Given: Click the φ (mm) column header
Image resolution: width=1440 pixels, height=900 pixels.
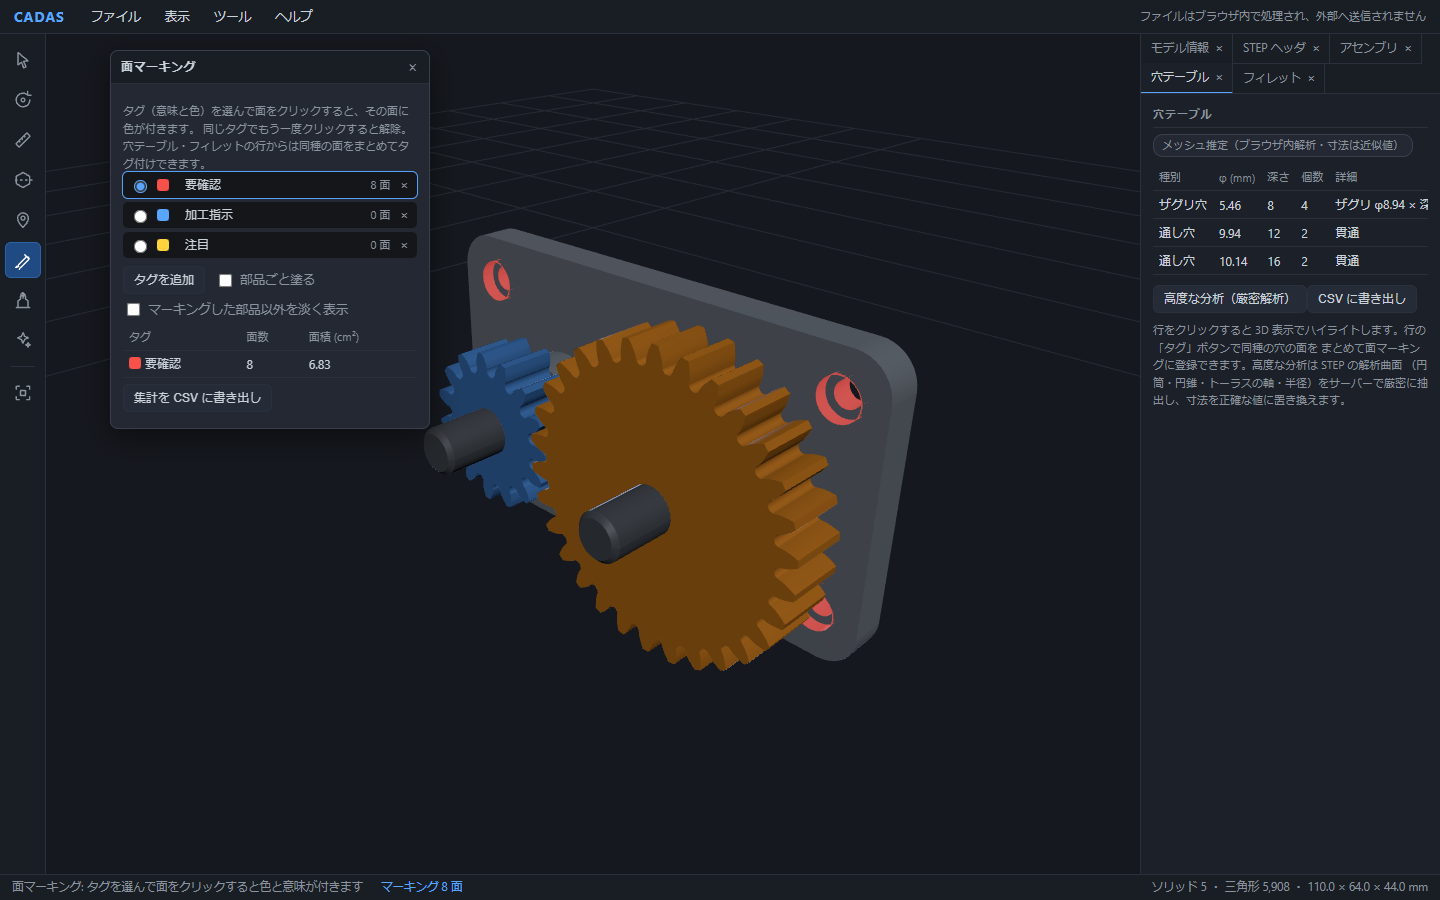Looking at the screenshot, I should click(1237, 178).
